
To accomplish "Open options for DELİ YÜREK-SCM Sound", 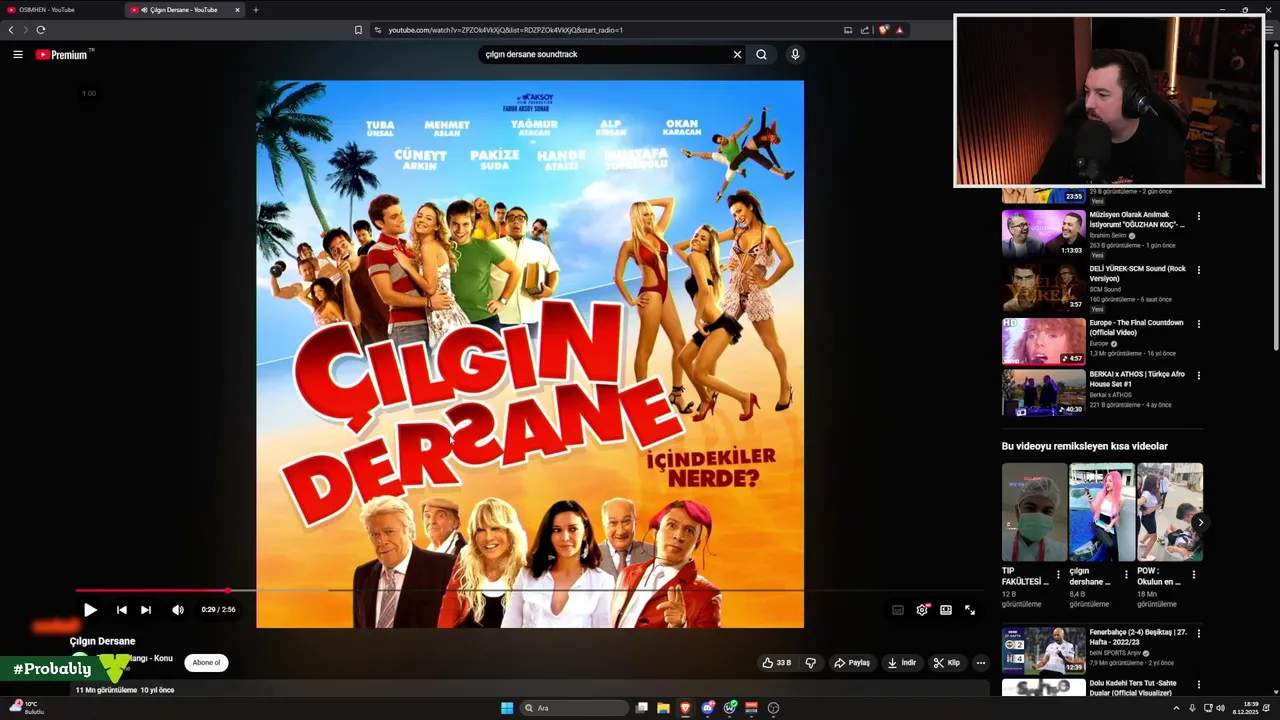I will click(x=1198, y=270).
